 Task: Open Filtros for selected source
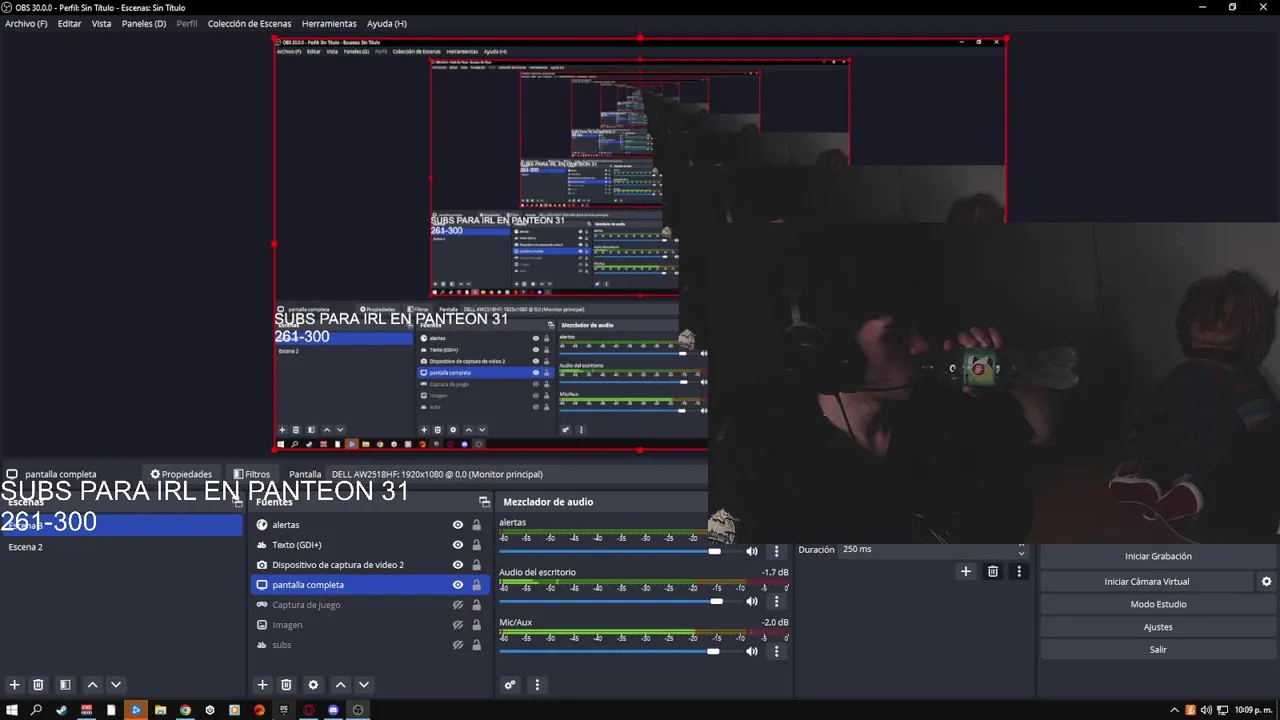tap(251, 474)
